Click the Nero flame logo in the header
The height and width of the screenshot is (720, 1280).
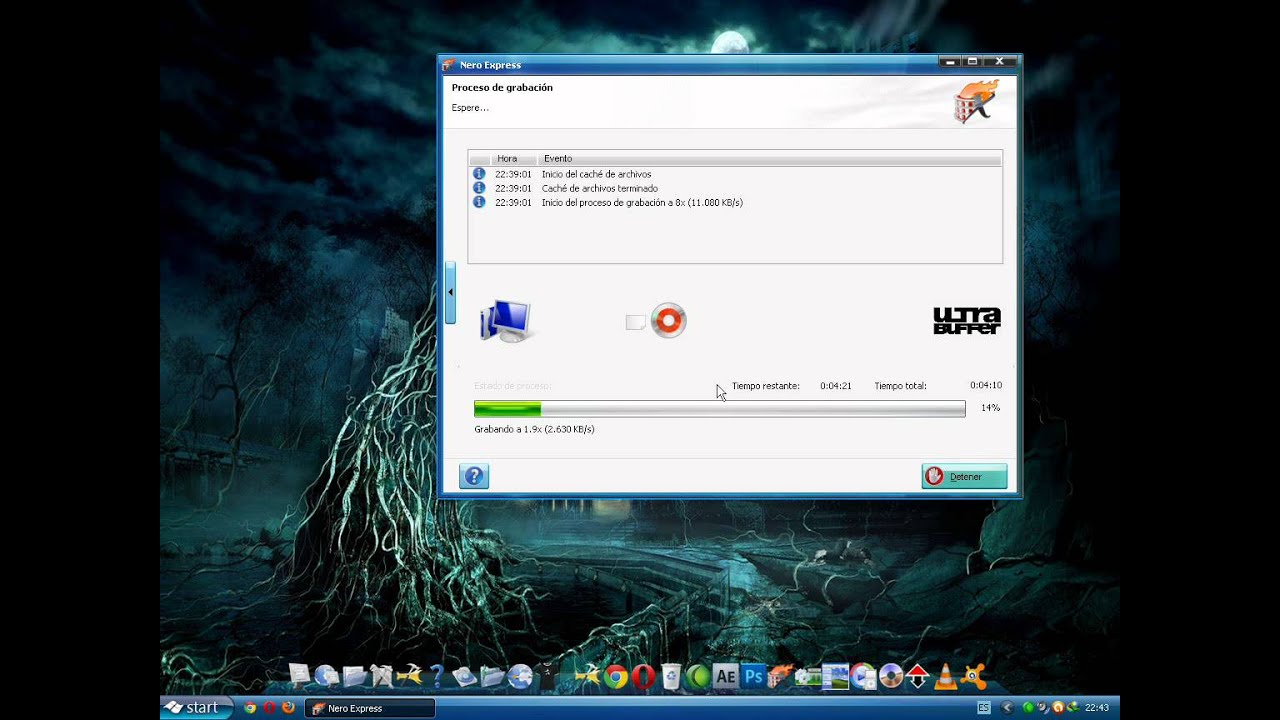[x=976, y=101]
